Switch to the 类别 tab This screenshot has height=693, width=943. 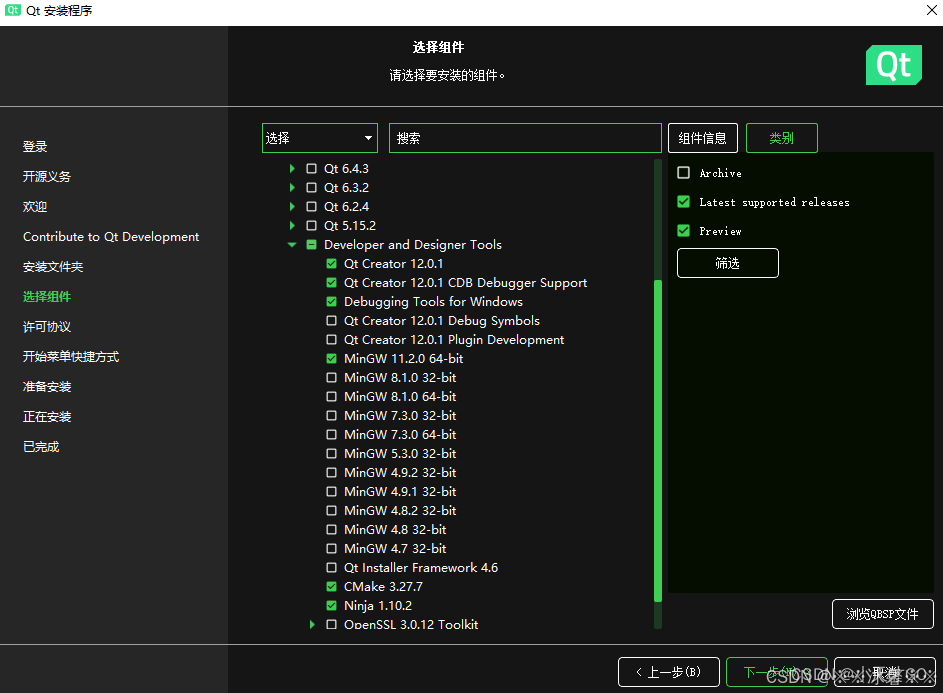pos(781,138)
